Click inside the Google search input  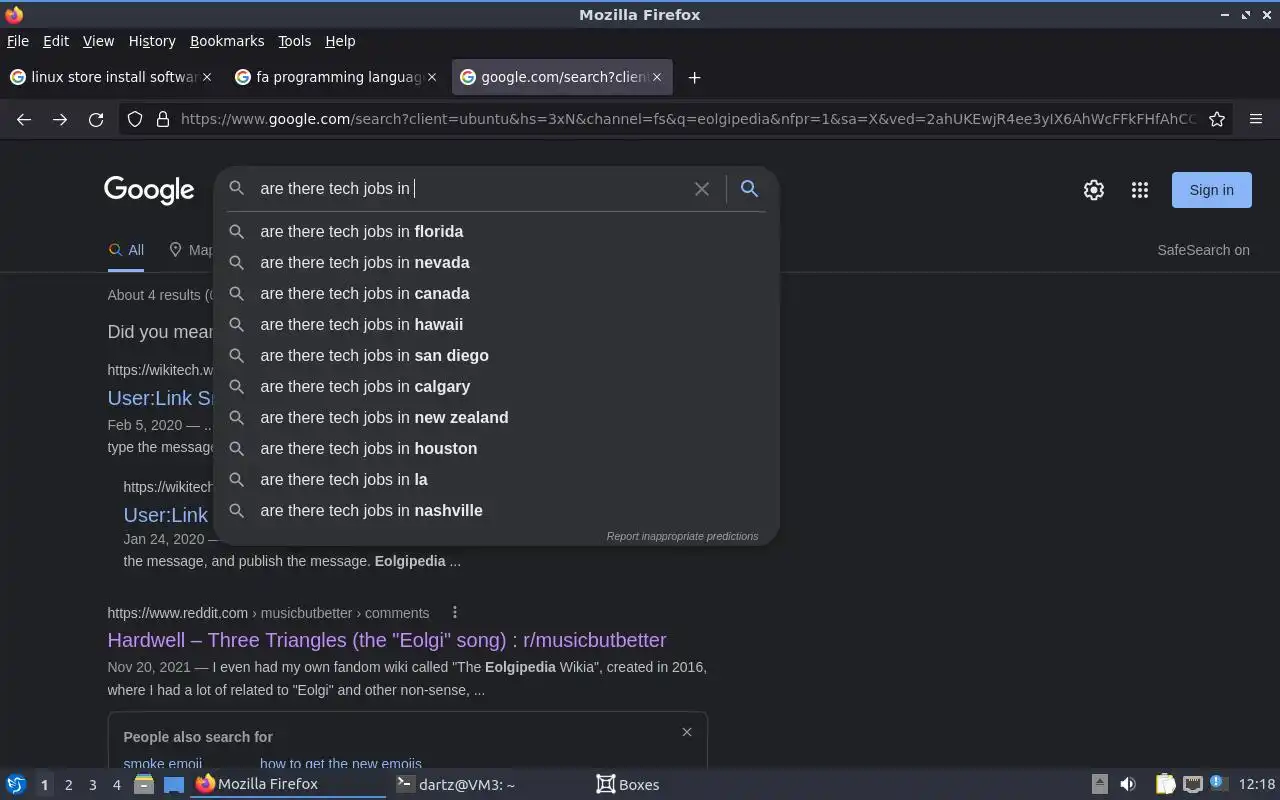(x=470, y=188)
